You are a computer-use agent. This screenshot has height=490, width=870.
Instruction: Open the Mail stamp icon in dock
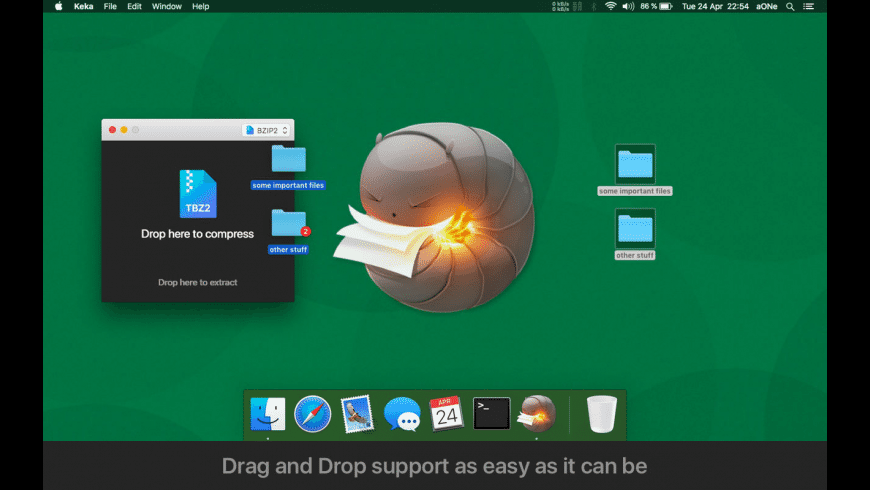[x=357, y=413]
